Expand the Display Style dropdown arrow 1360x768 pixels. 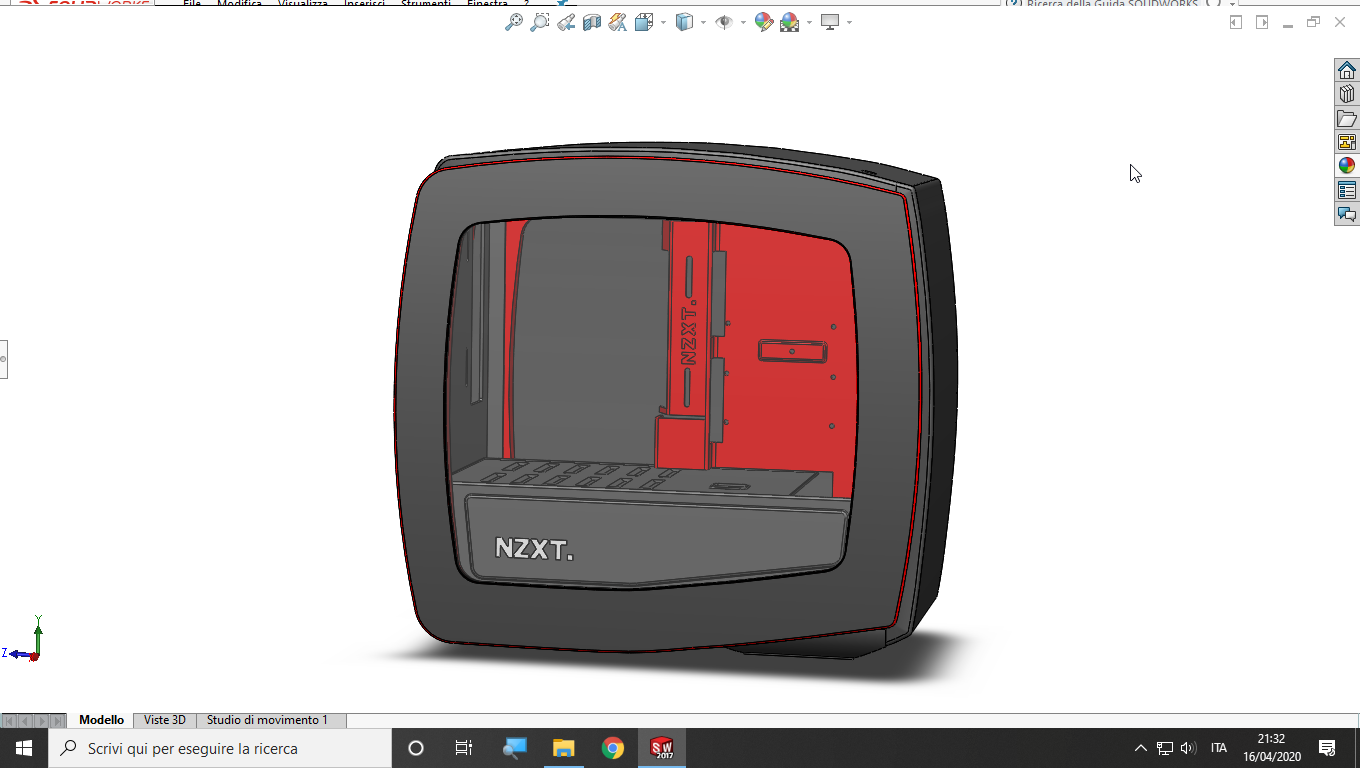click(x=702, y=22)
